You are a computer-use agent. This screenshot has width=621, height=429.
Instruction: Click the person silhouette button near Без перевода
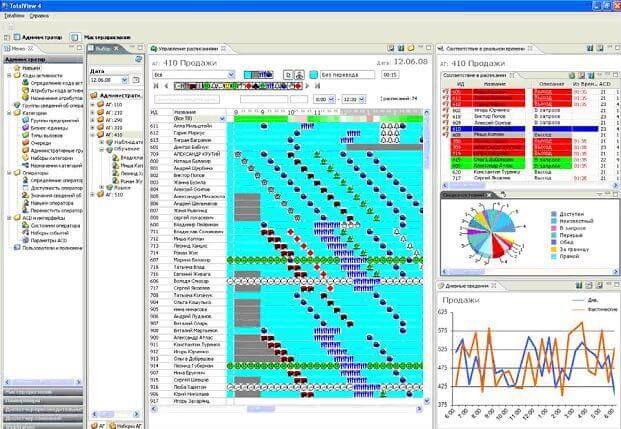299,74
